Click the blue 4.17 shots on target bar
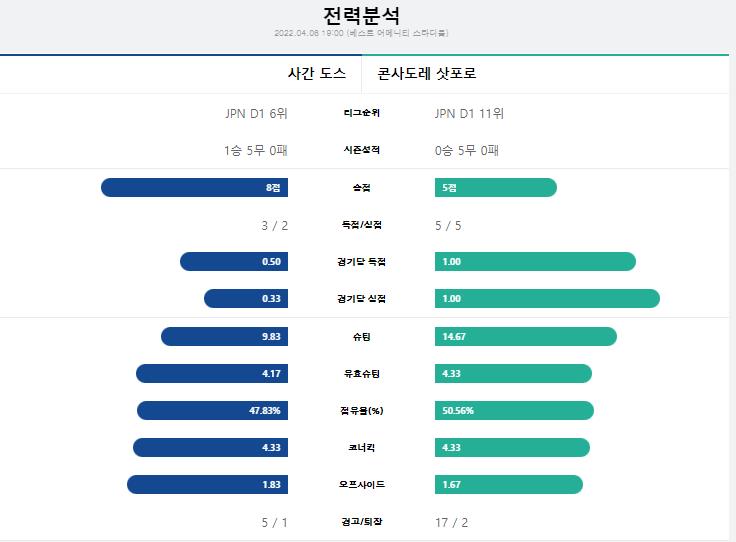The width and height of the screenshot is (736, 542). coord(212,374)
